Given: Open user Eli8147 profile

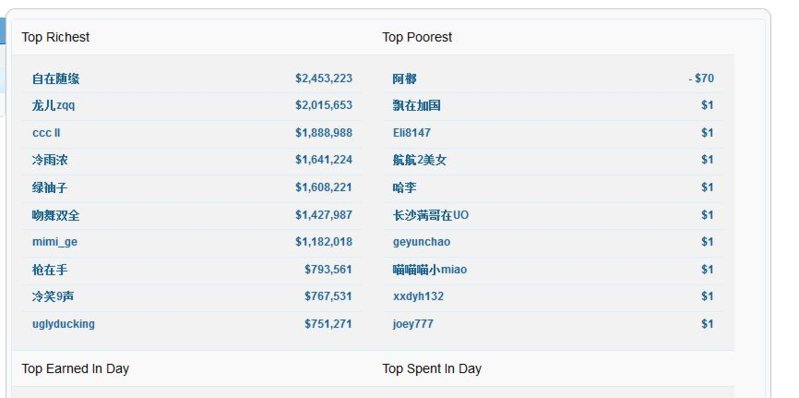Looking at the screenshot, I should click(x=412, y=132).
